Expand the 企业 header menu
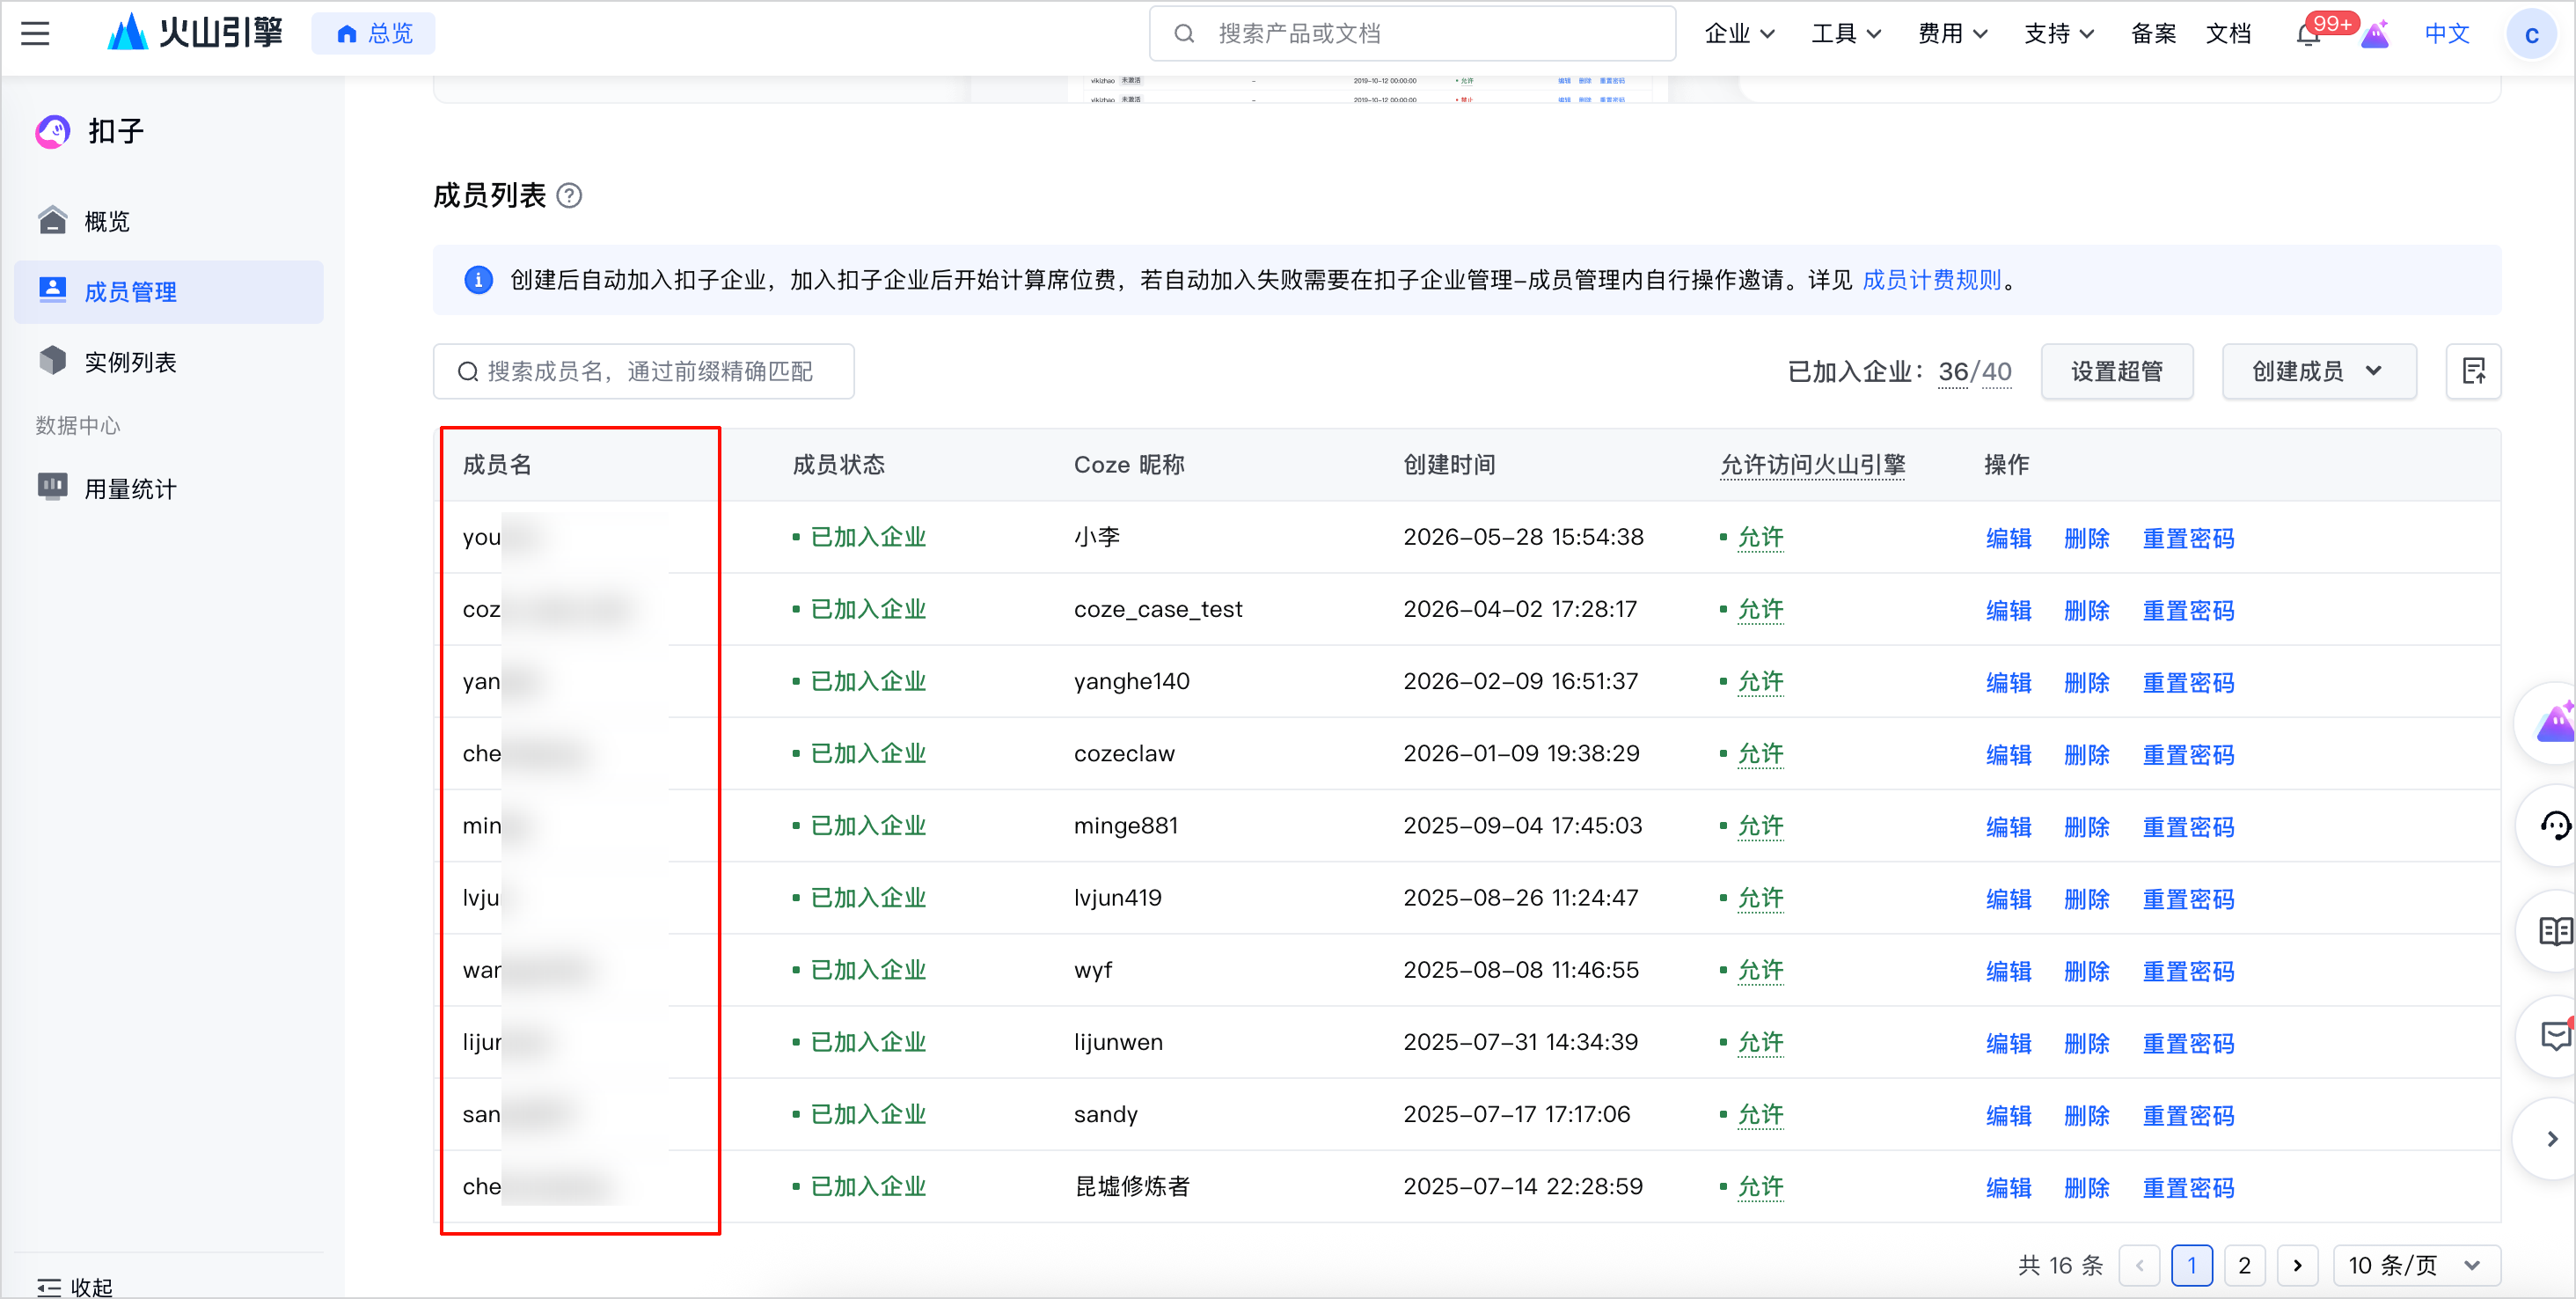Viewport: 2576px width, 1299px height. [1739, 34]
